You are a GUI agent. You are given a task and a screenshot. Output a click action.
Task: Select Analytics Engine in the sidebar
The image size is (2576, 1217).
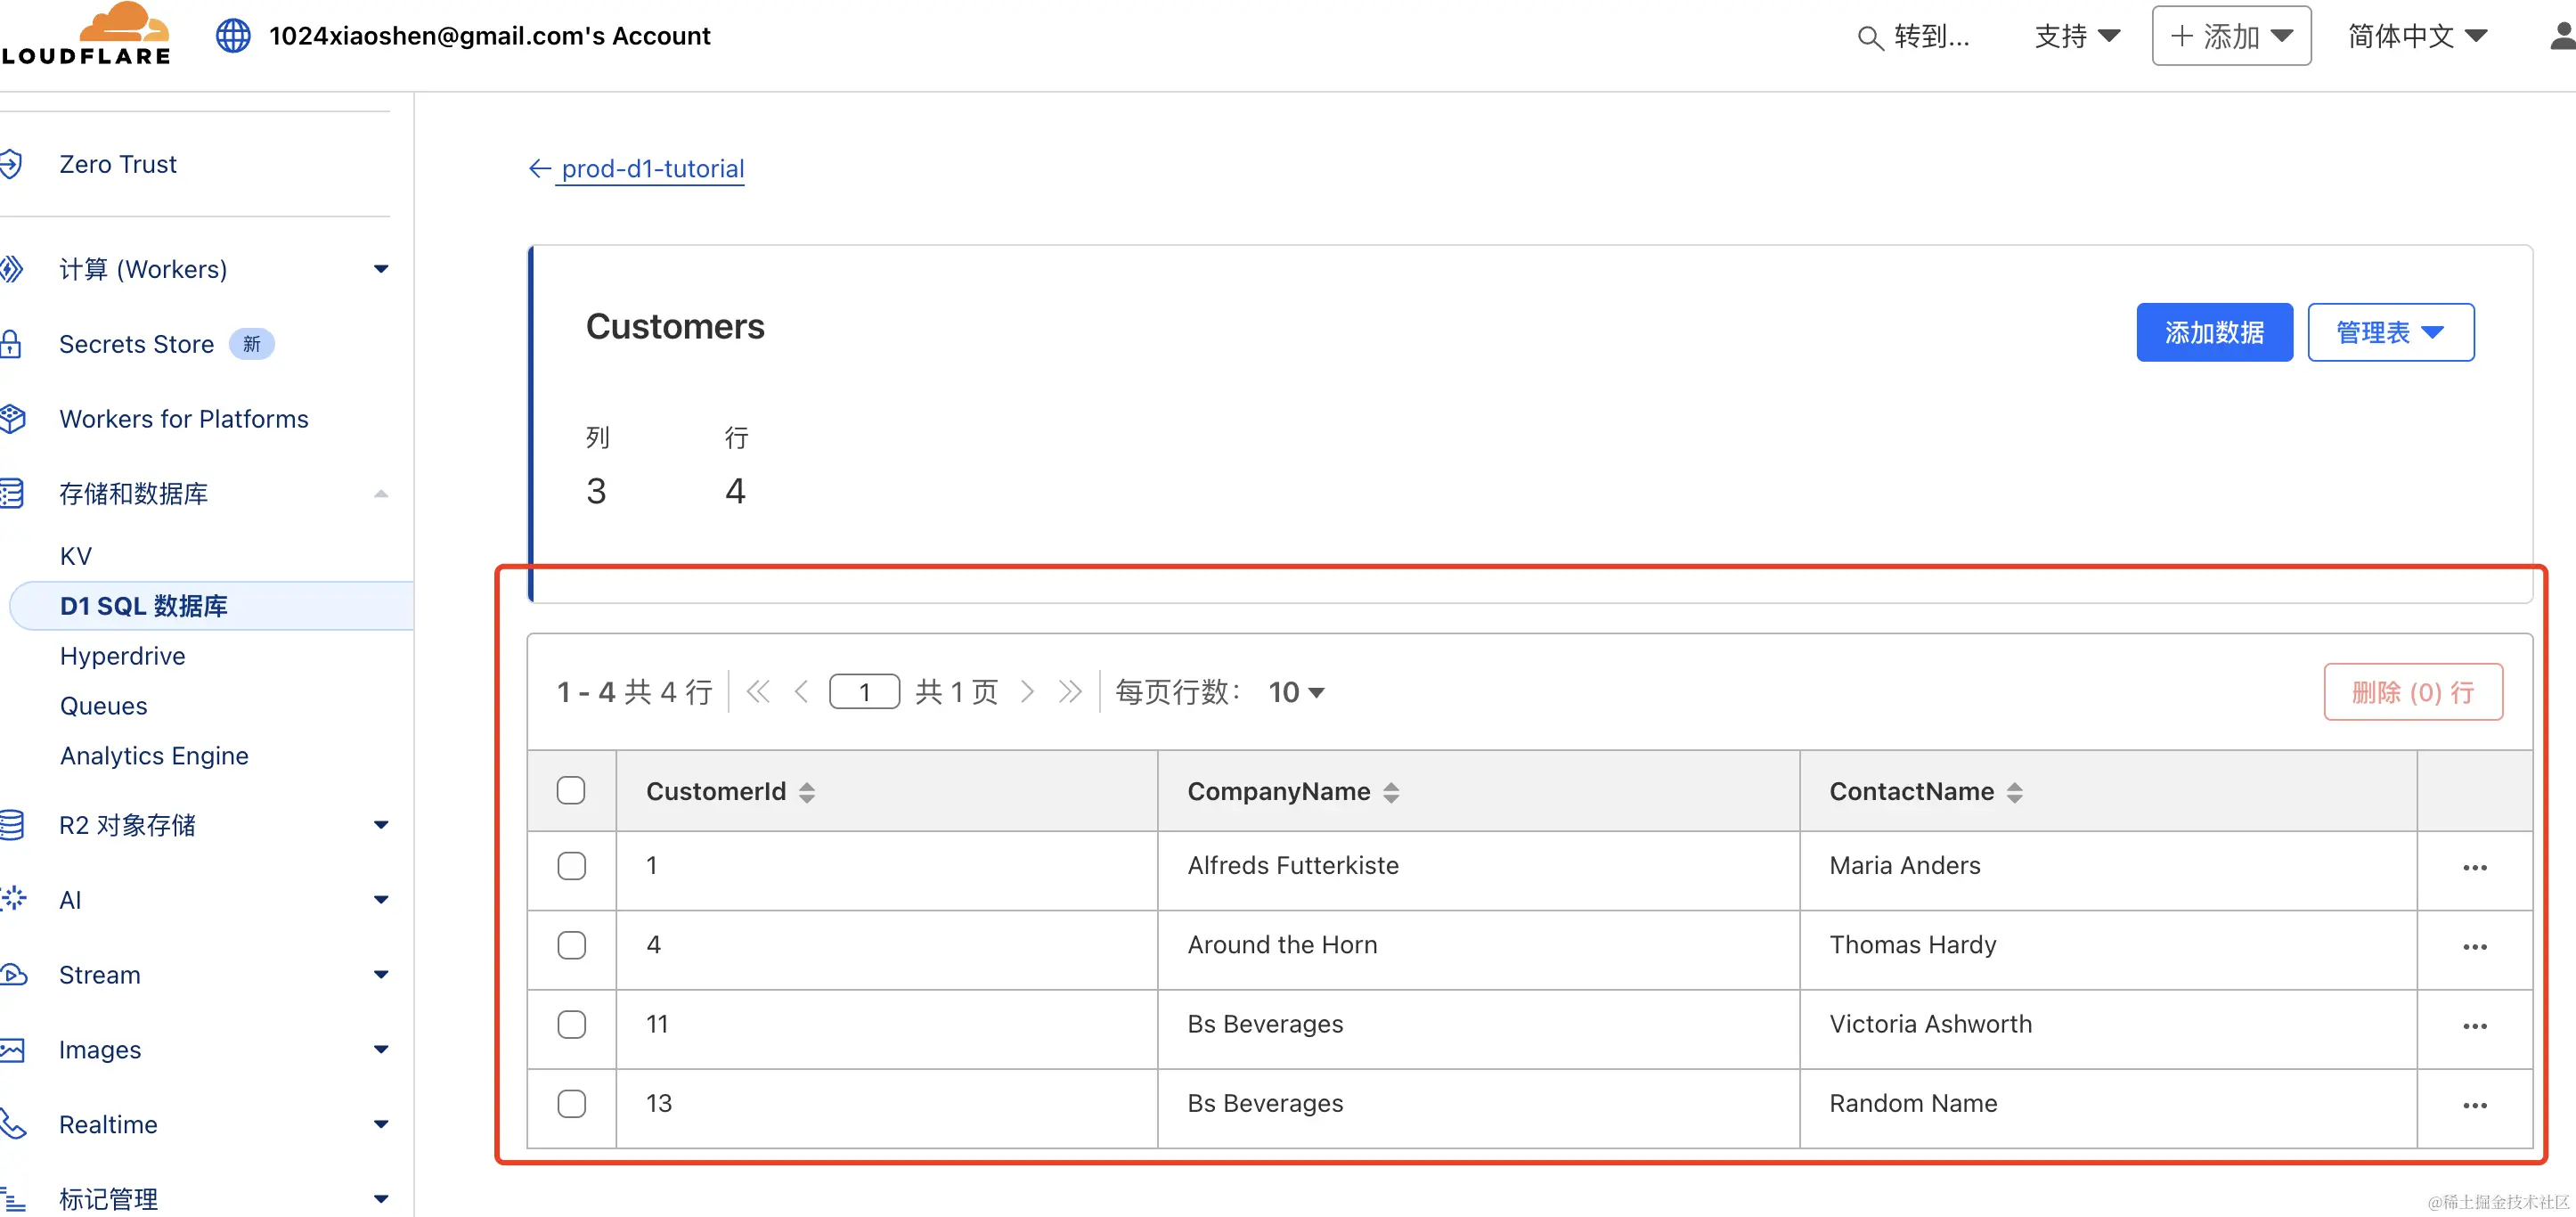click(x=154, y=755)
